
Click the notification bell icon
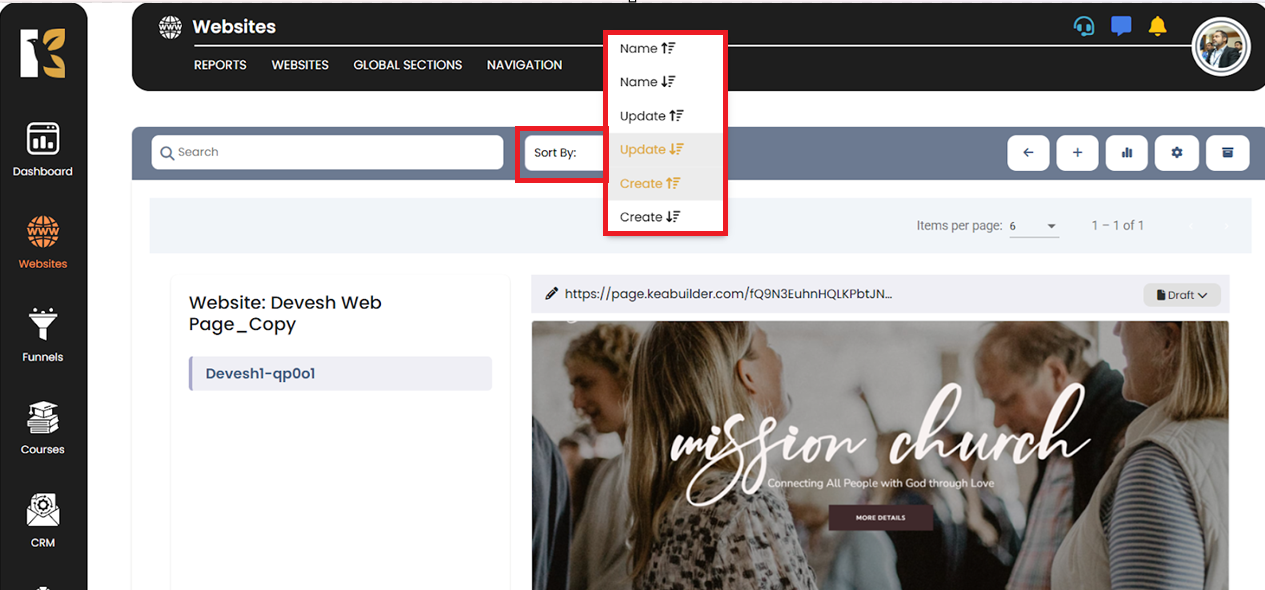[1157, 27]
